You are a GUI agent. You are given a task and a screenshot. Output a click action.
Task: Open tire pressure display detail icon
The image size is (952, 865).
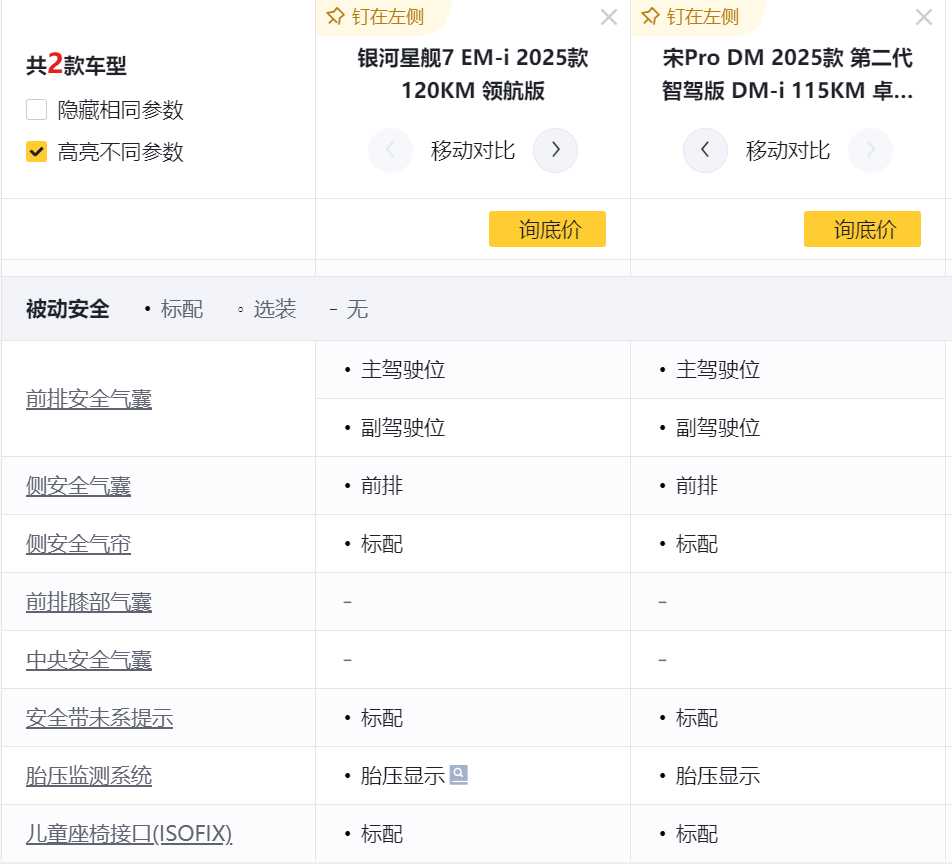click(458, 775)
